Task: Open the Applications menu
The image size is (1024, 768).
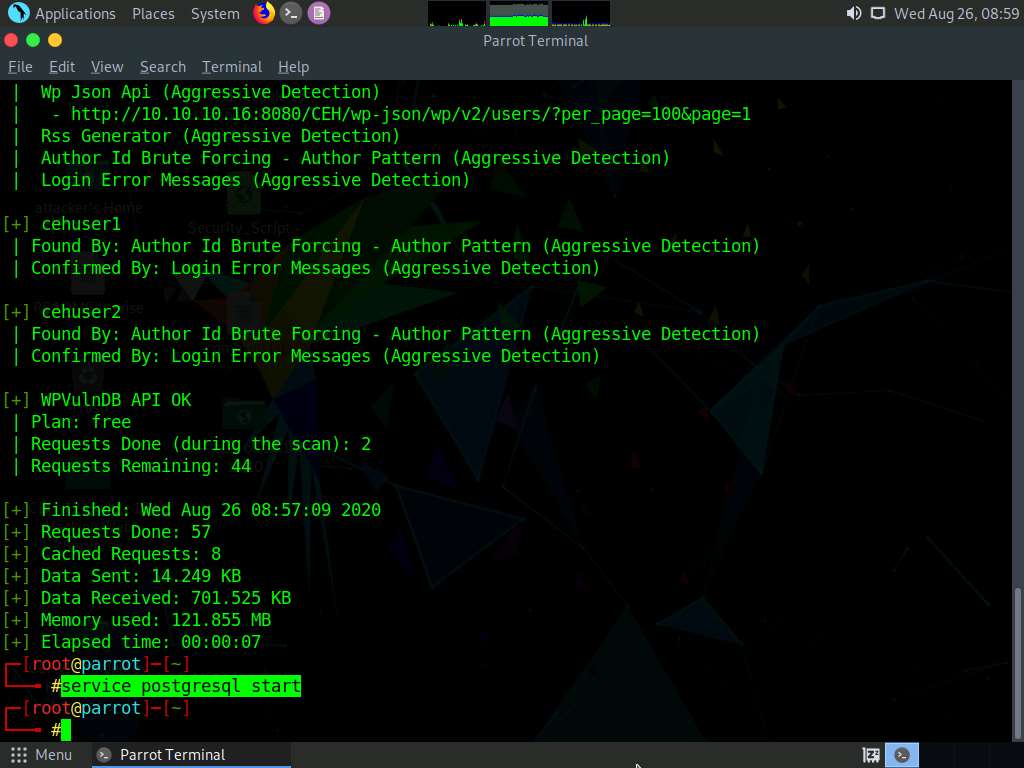Action: point(75,13)
